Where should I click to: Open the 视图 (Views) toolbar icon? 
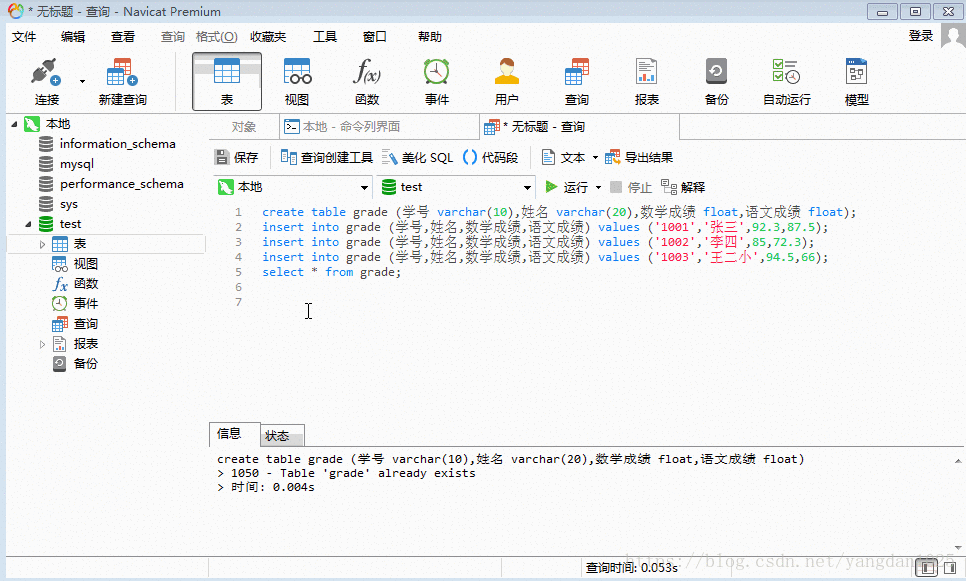[296, 79]
